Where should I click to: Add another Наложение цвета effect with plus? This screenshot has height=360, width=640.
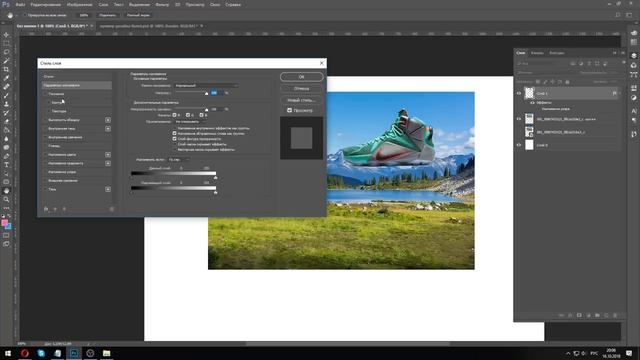[108, 155]
